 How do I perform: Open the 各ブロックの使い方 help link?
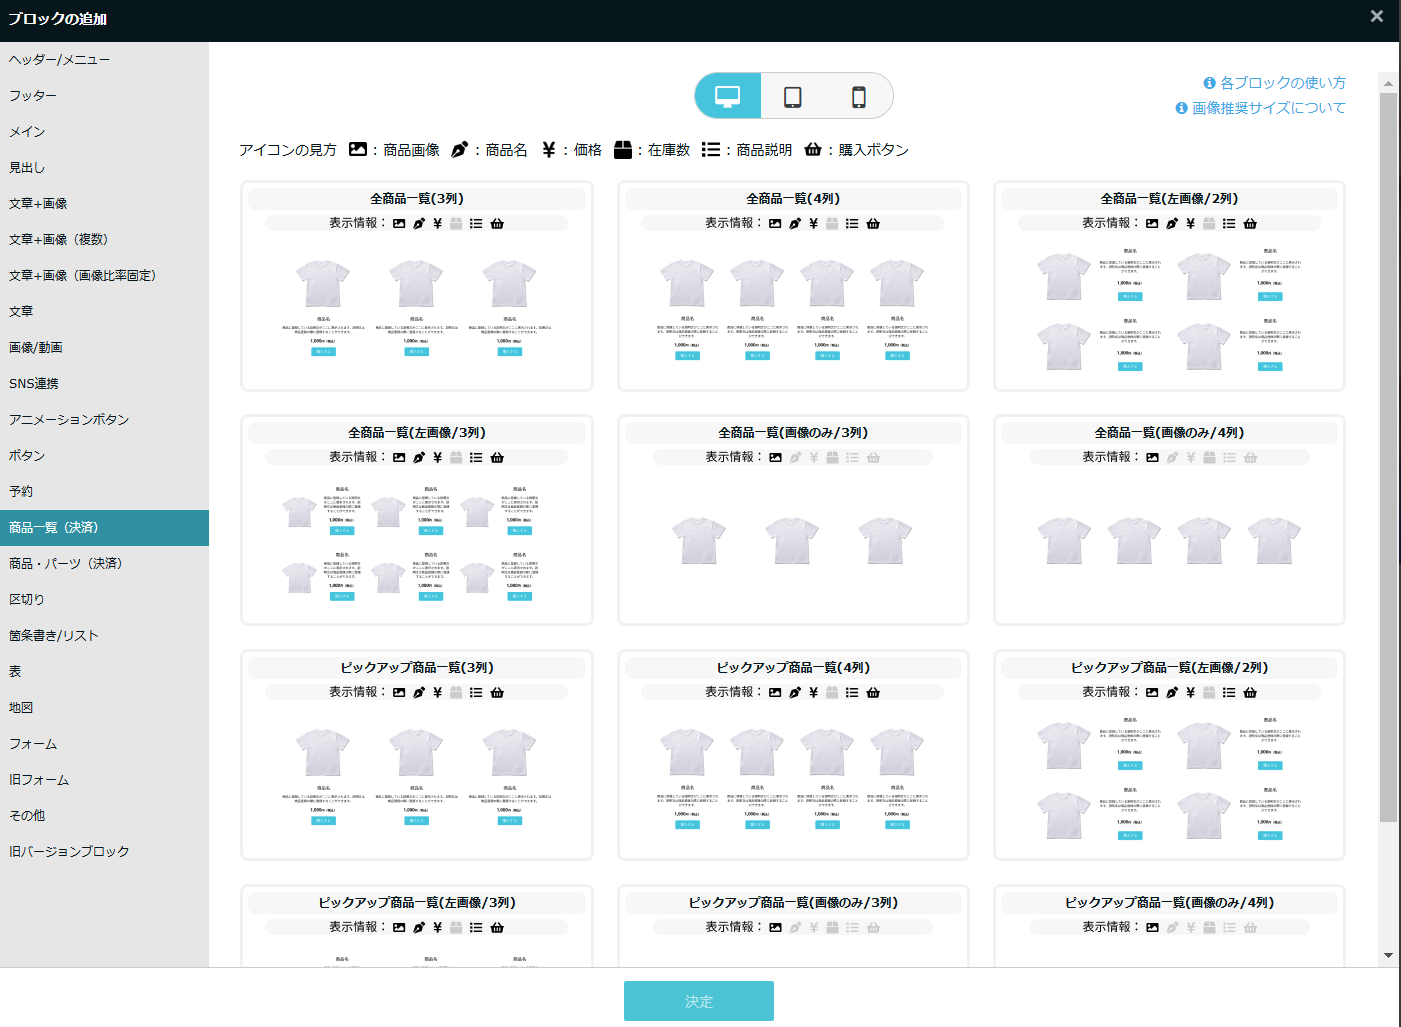click(x=1283, y=83)
